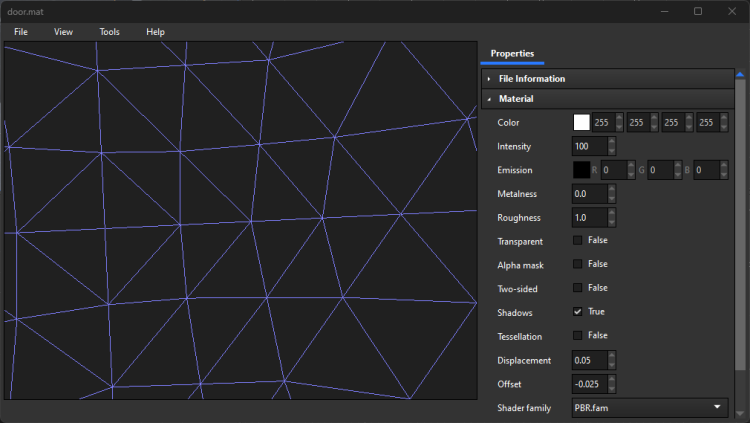Open the Help menu
Image resolution: width=750 pixels, height=423 pixels.
[x=155, y=32]
